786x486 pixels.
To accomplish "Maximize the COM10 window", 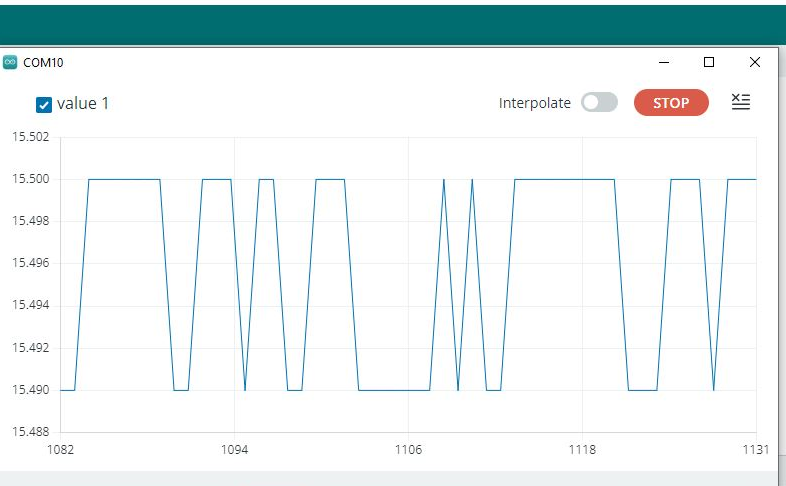I will tap(709, 62).
